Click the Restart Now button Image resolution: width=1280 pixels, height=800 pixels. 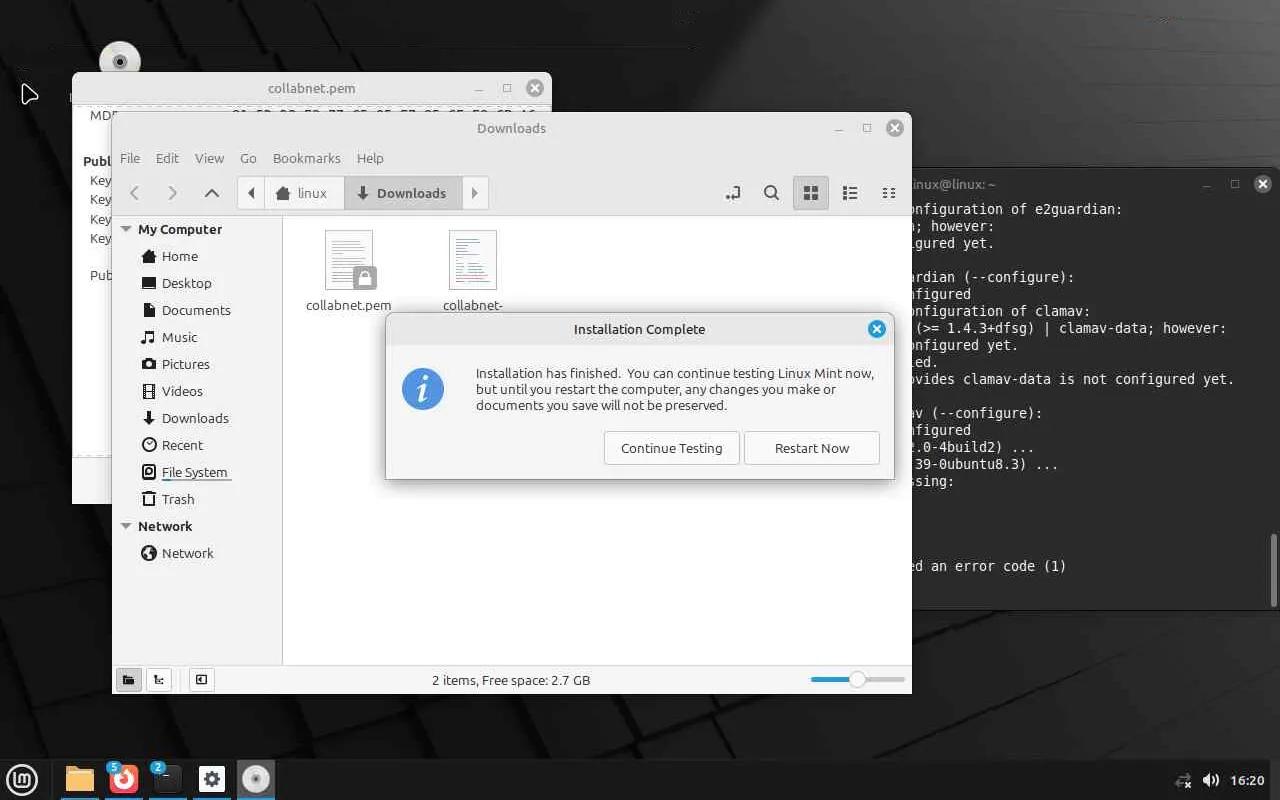coord(812,448)
